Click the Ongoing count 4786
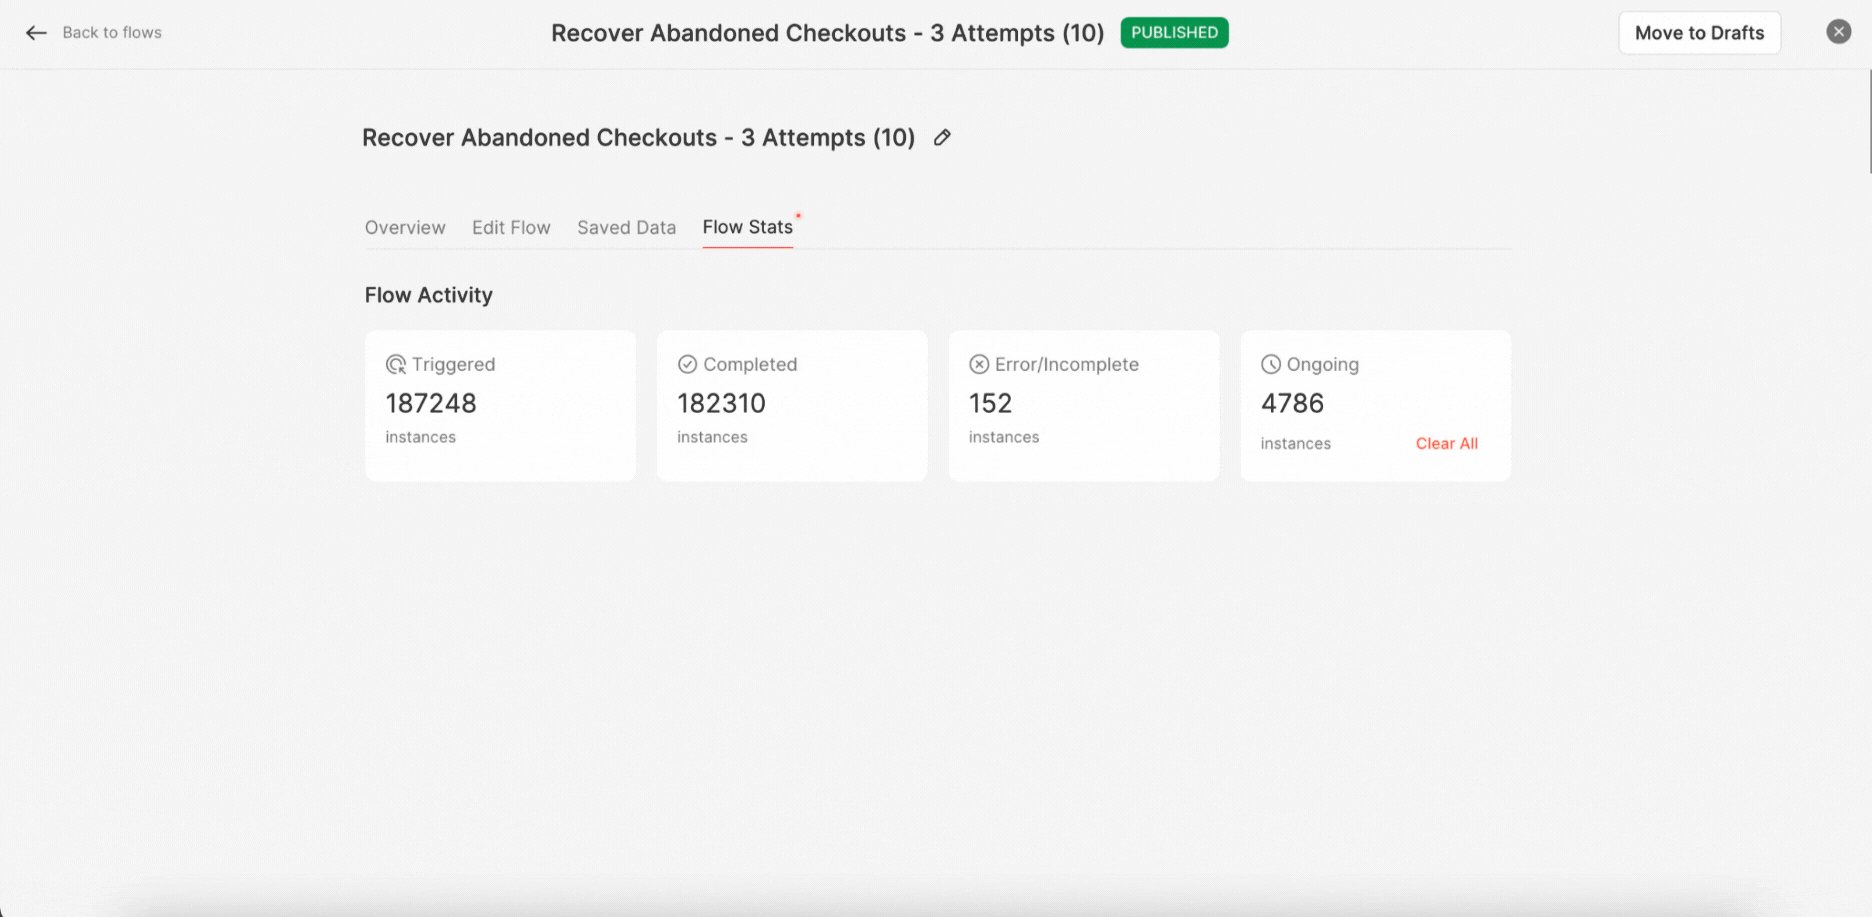 pos(1292,403)
